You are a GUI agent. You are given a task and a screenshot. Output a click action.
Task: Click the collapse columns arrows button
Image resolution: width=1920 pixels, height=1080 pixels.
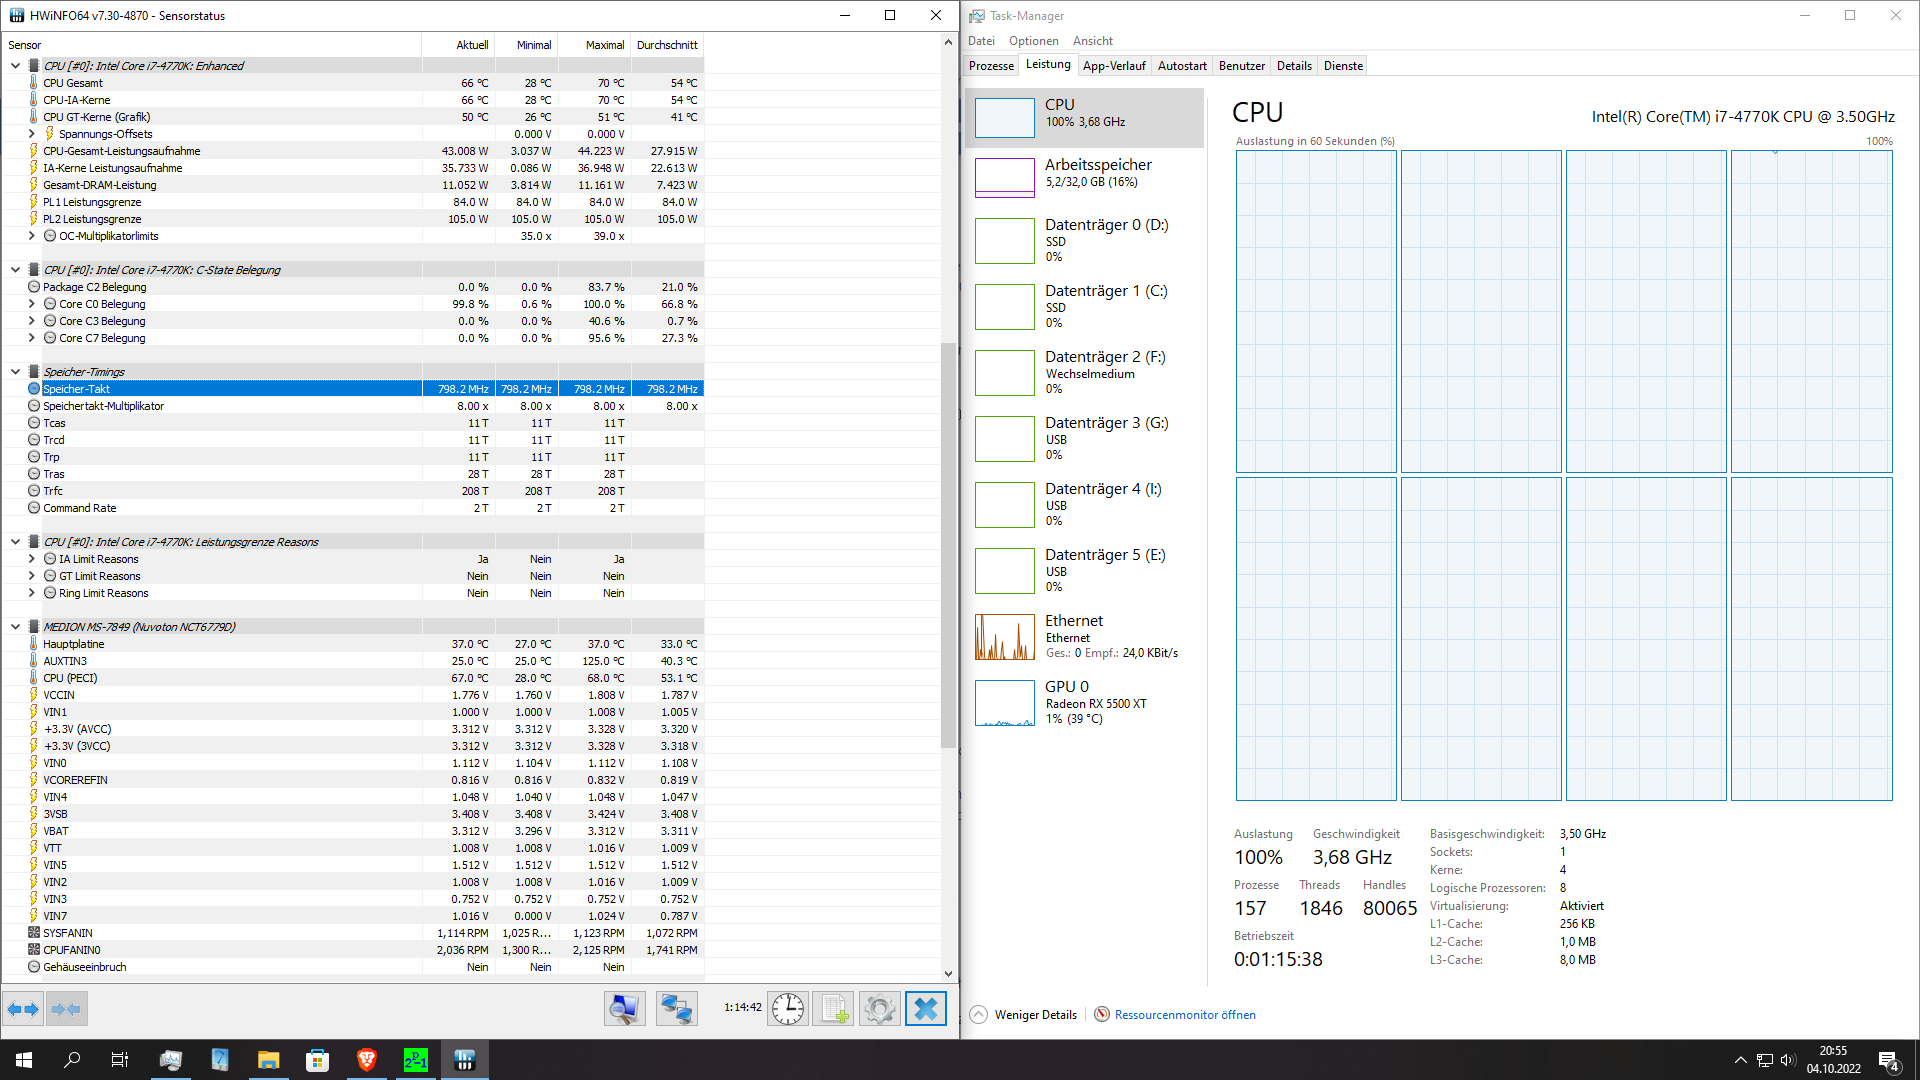click(x=66, y=1009)
